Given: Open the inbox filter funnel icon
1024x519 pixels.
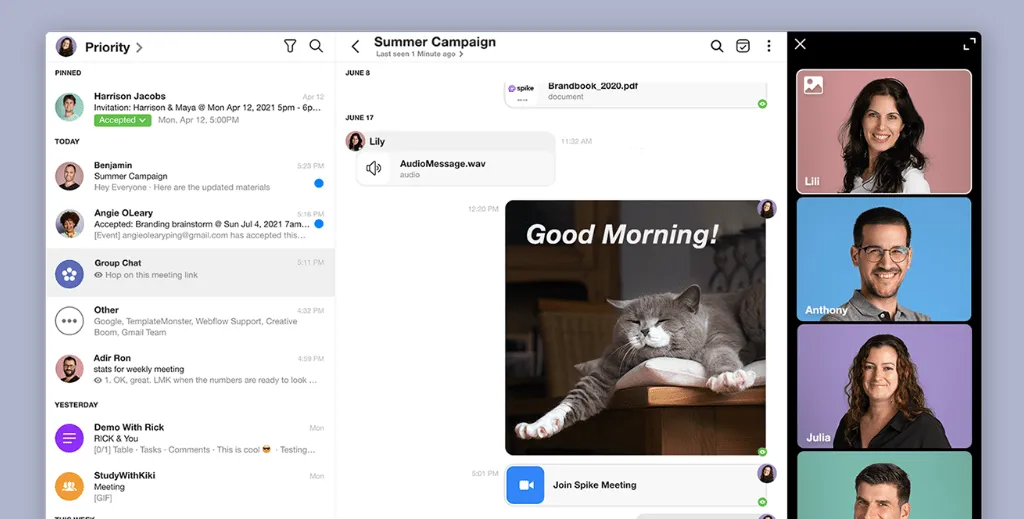Looking at the screenshot, I should 290,46.
